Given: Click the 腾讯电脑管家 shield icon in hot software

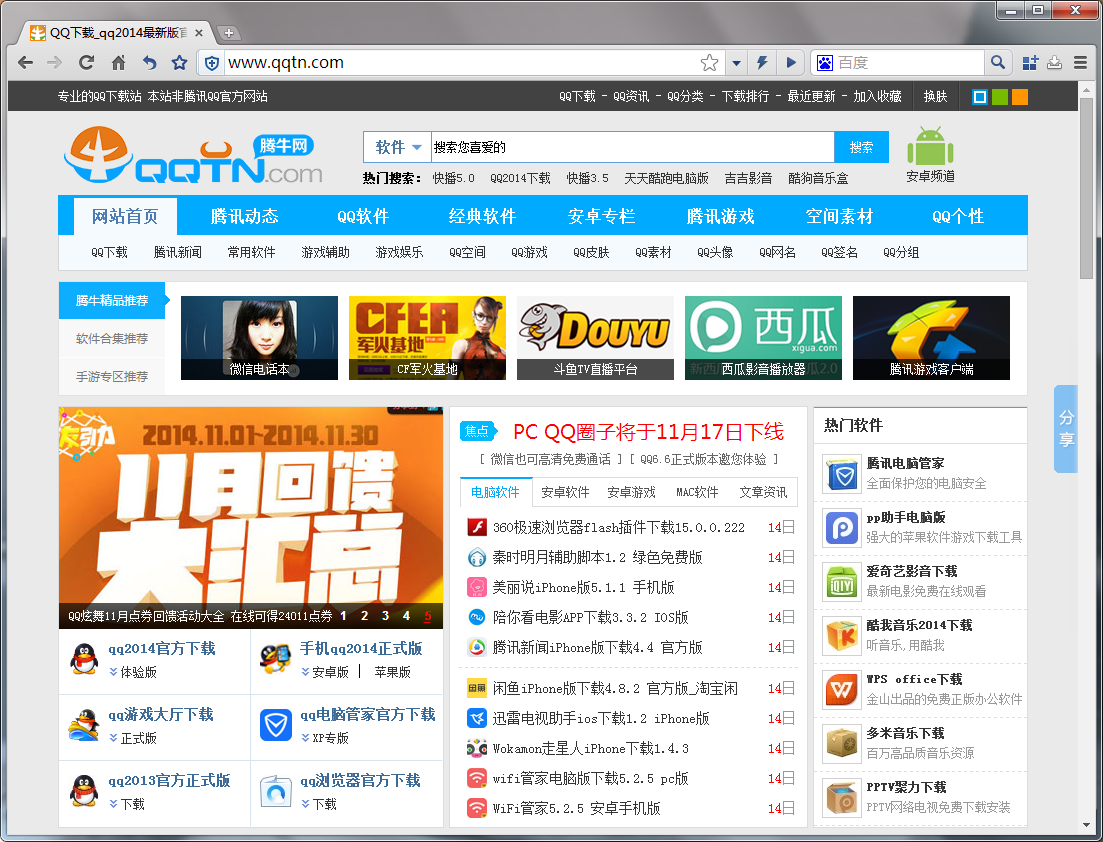Looking at the screenshot, I should [x=841, y=474].
